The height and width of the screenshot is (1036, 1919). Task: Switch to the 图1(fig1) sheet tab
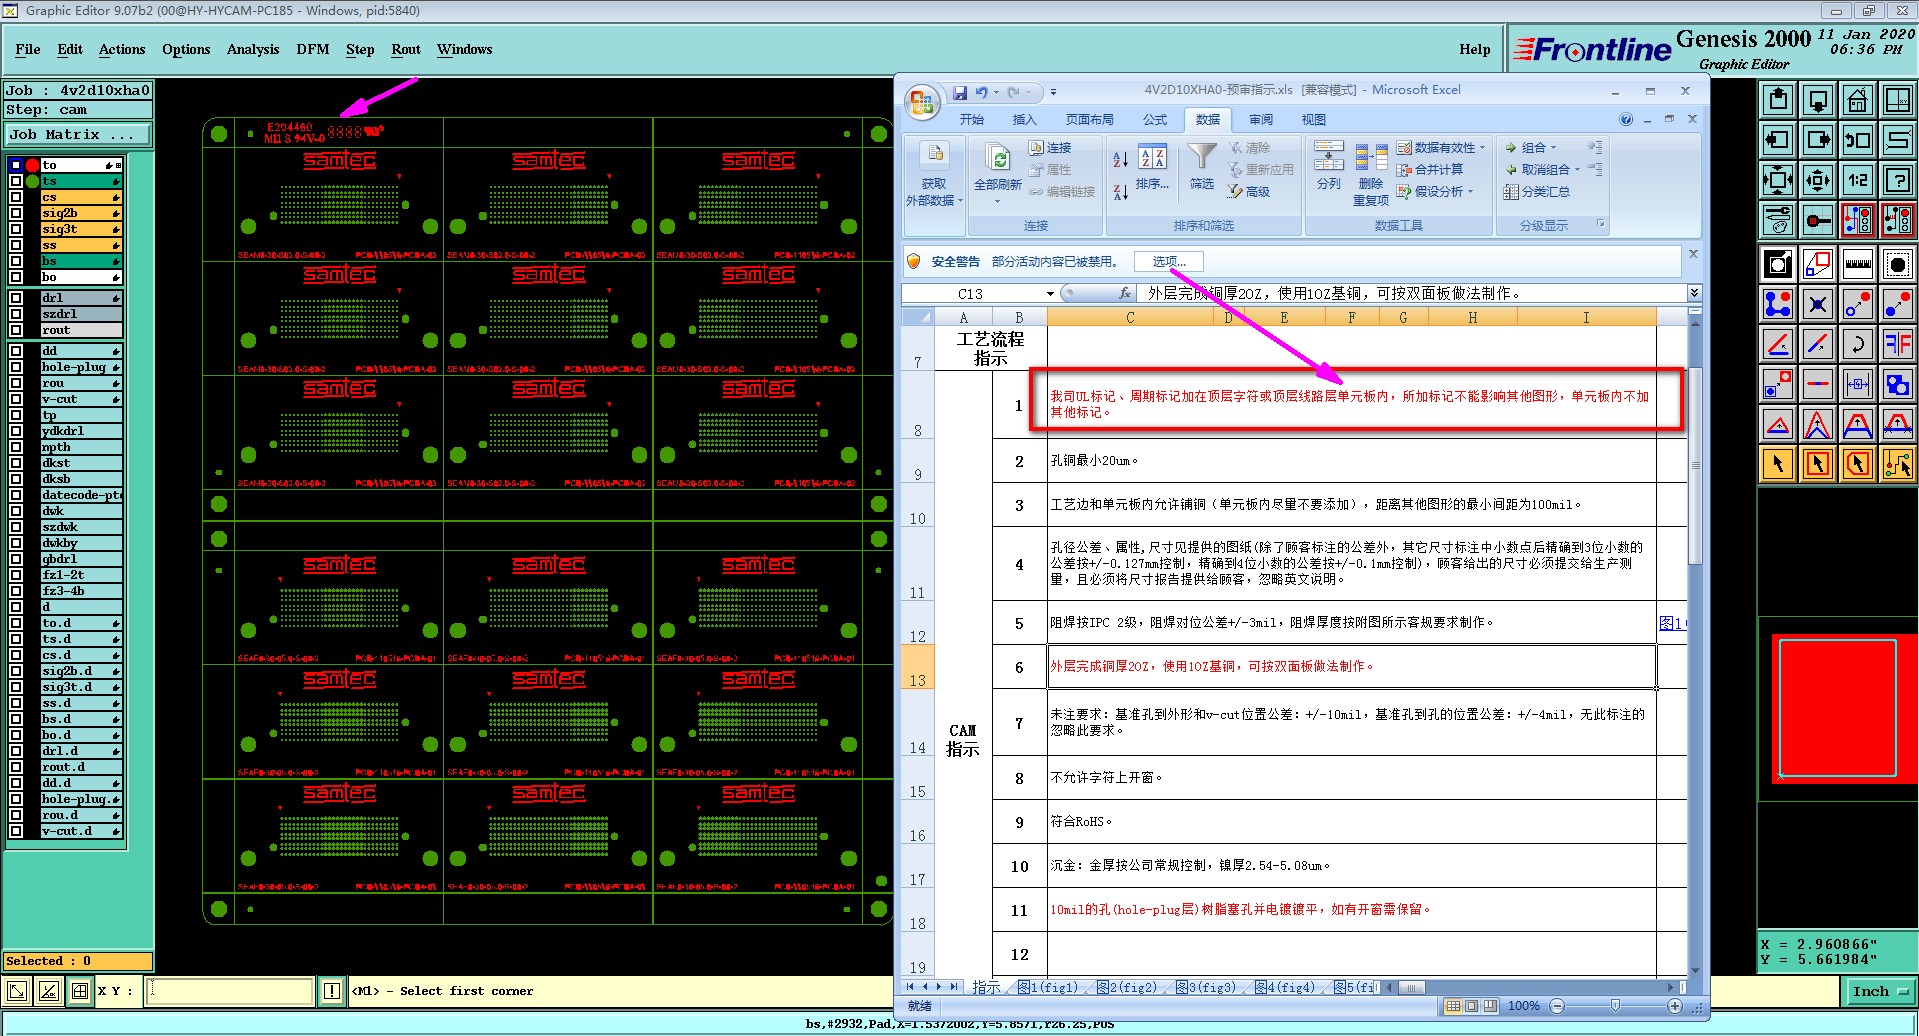1047,987
